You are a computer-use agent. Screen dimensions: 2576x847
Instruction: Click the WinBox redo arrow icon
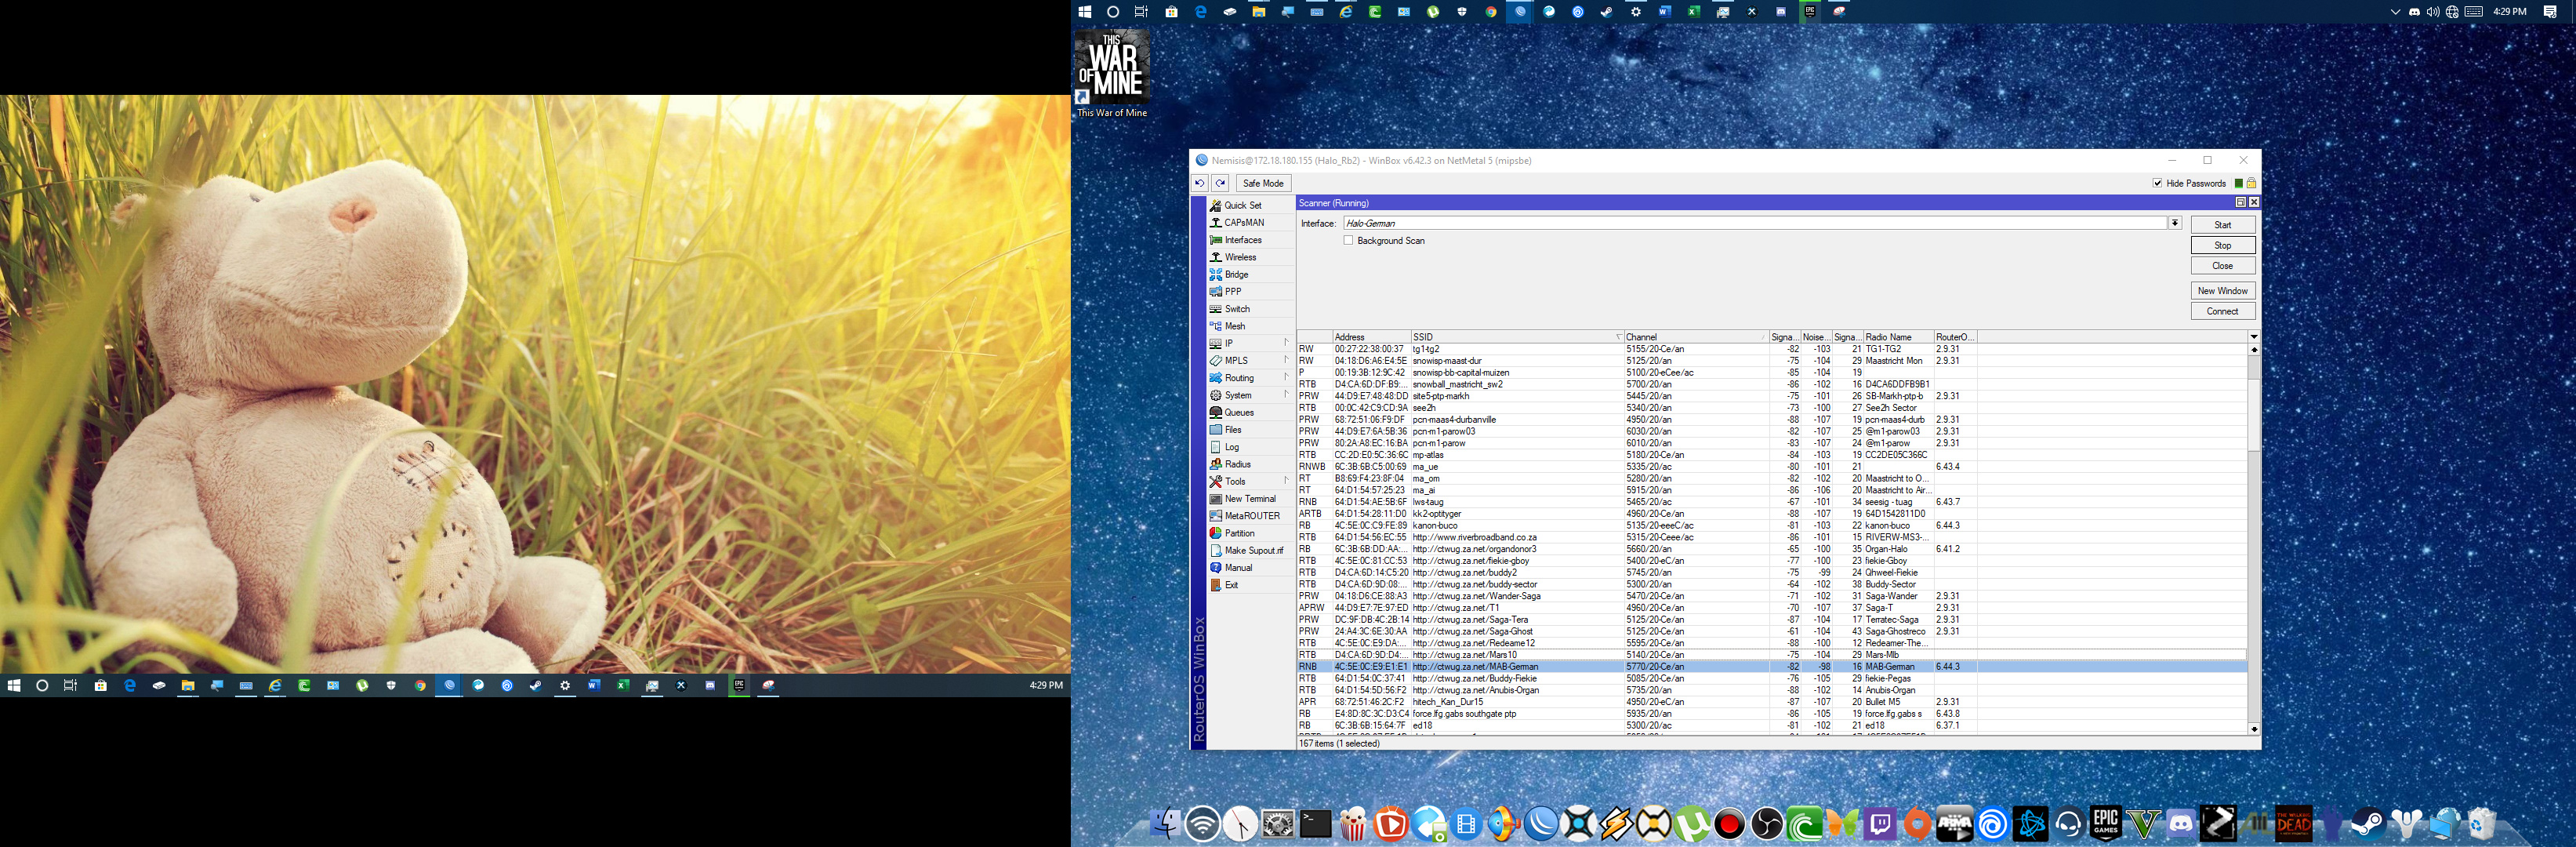[1220, 183]
